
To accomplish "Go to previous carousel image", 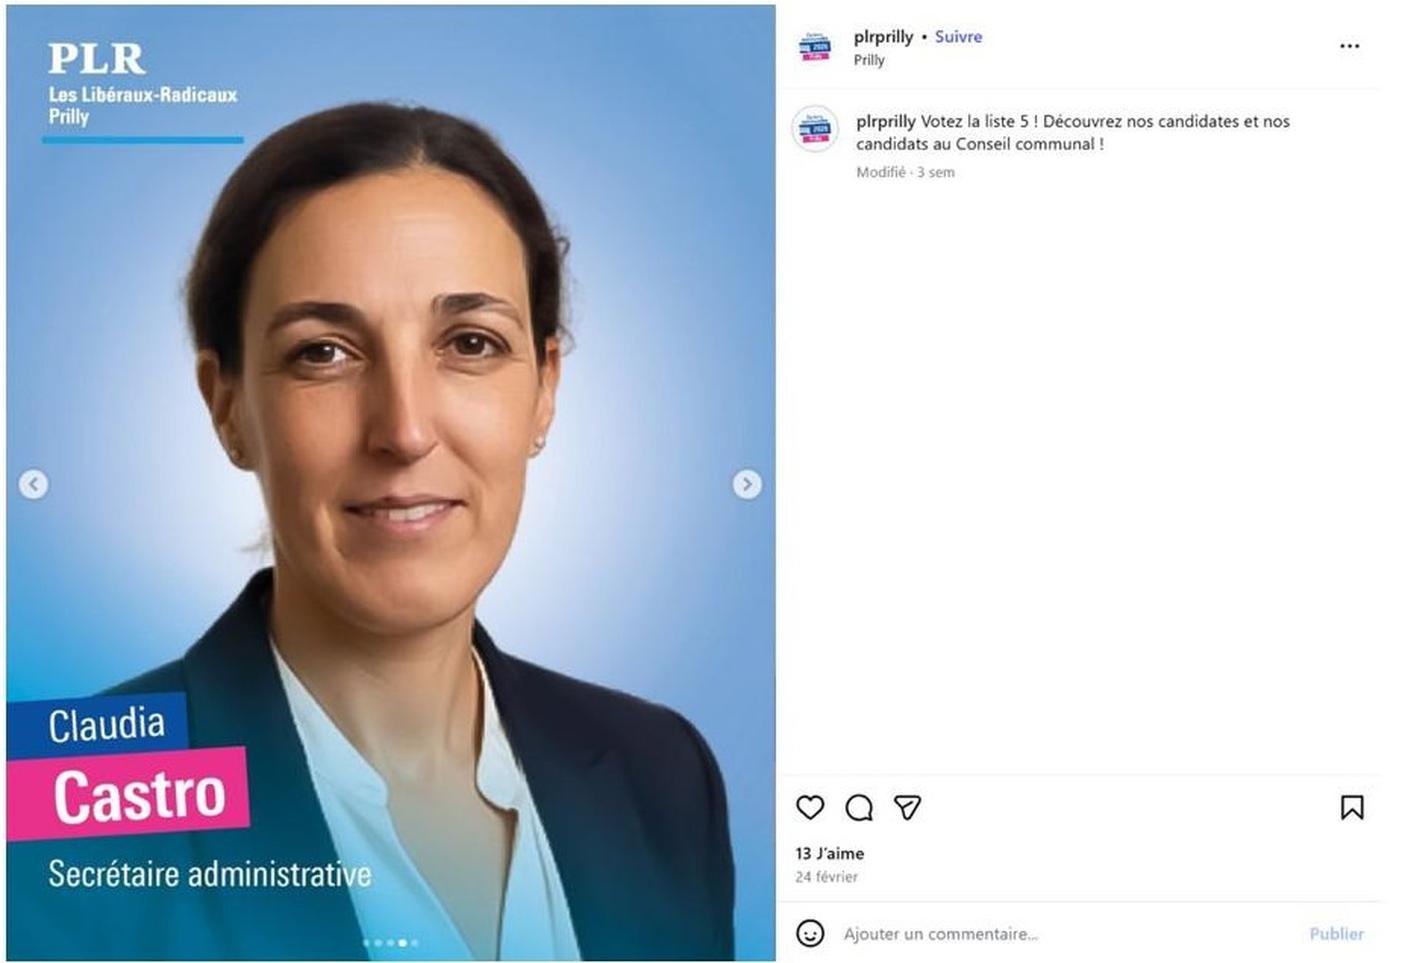I will [33, 484].
